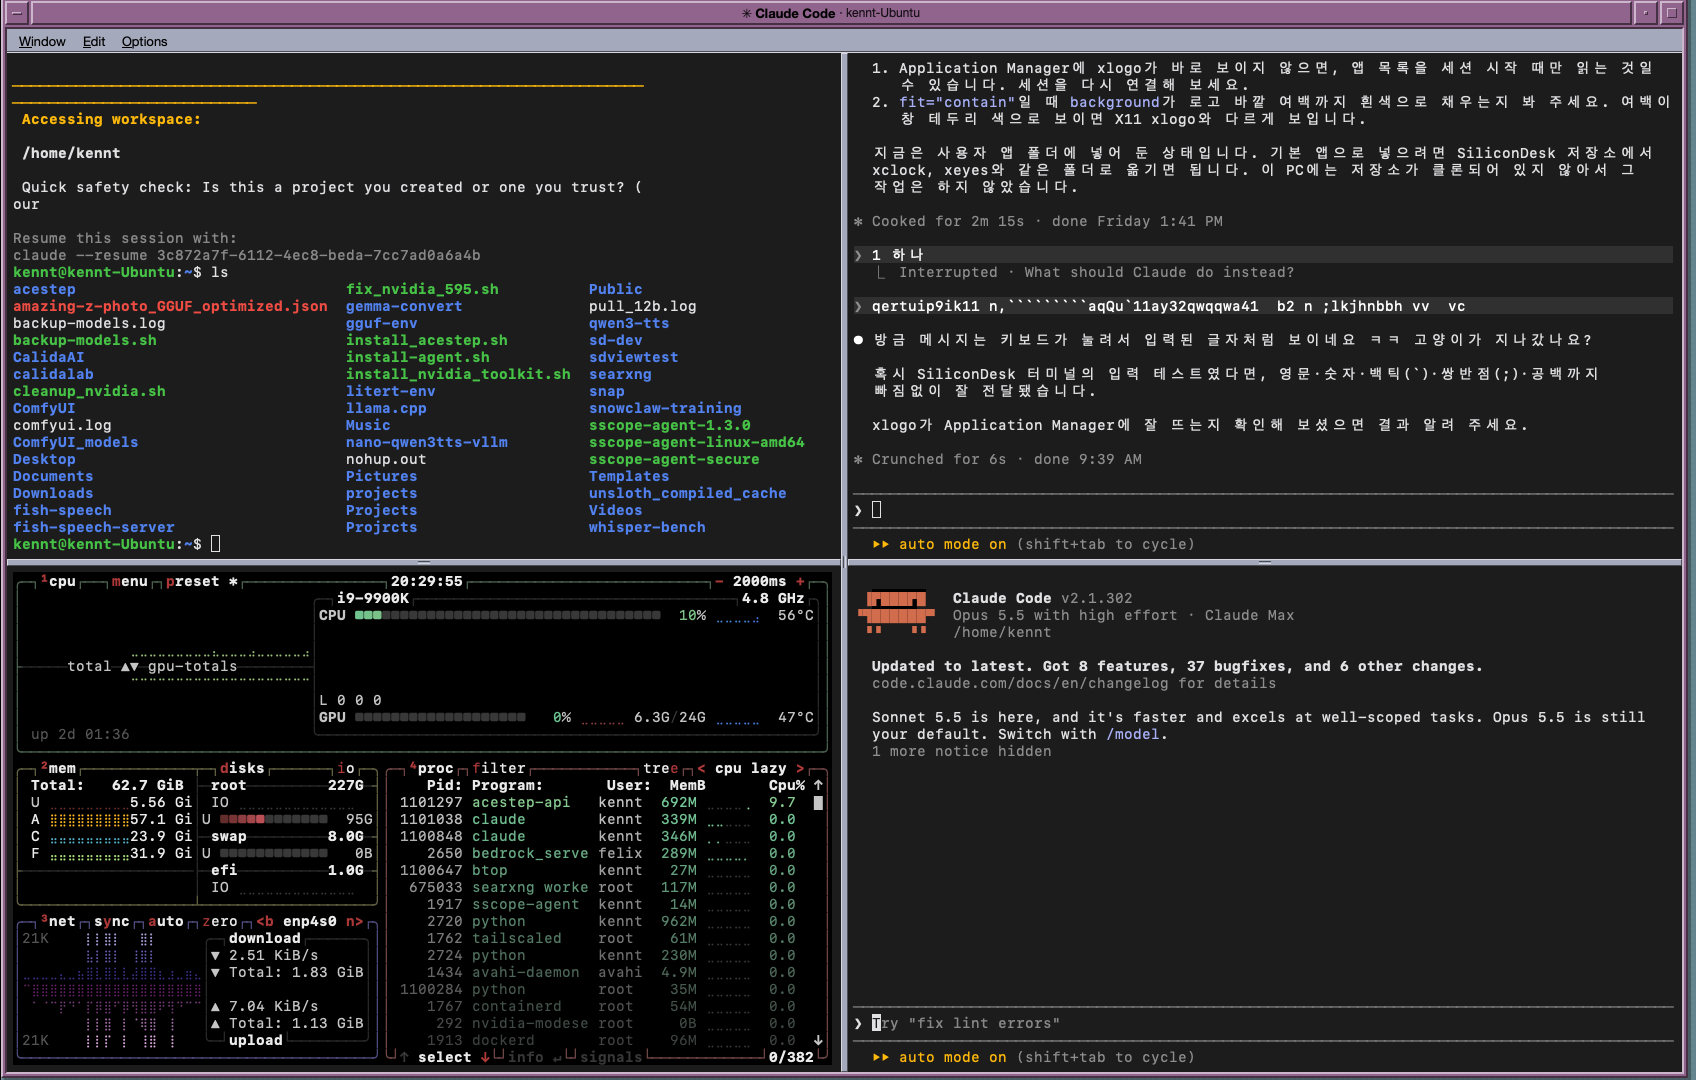Click the process list scroll-down arrow
Screen dimensions: 1696x1080
(x=818, y=1040)
